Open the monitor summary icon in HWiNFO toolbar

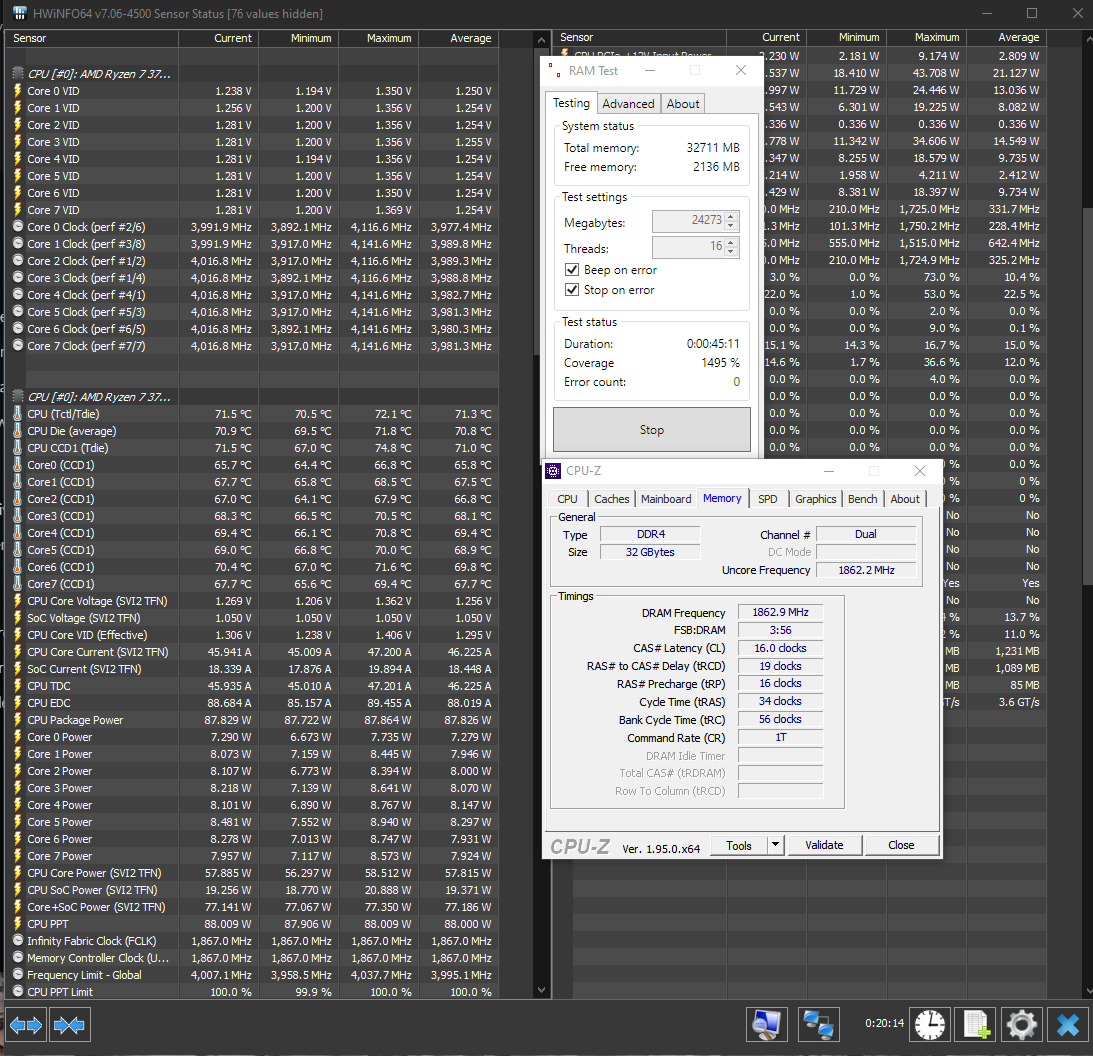pos(767,1025)
